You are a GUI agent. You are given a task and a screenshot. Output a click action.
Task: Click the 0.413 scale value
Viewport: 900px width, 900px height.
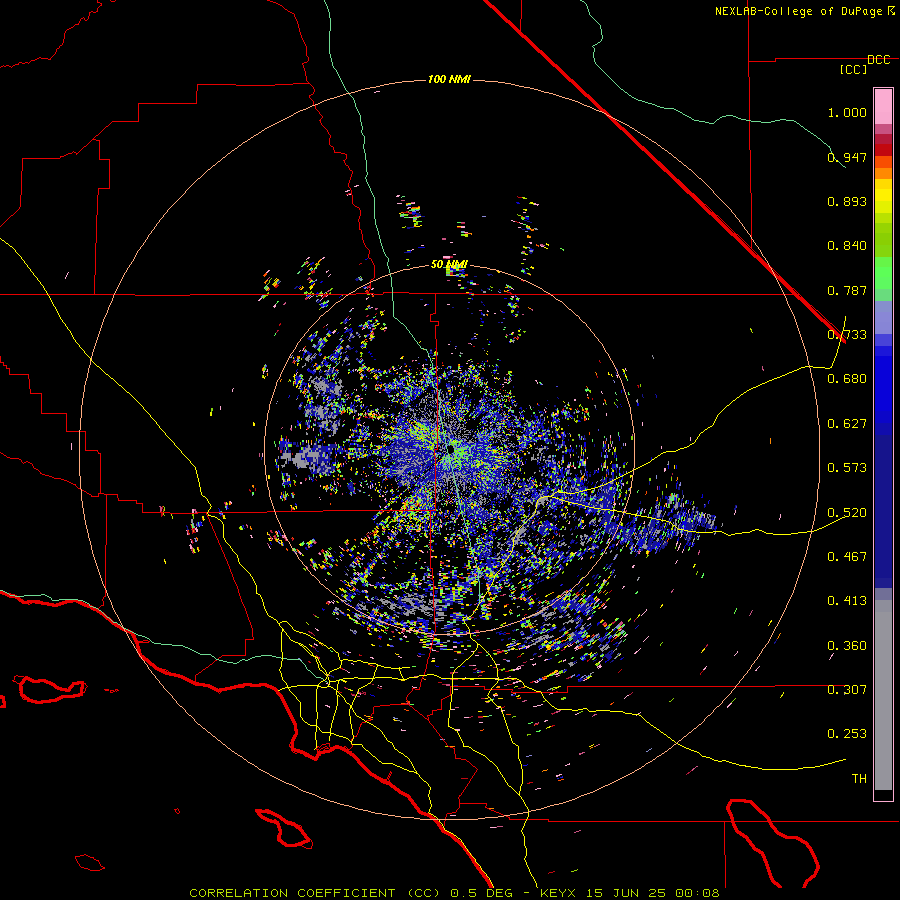pyautogui.click(x=847, y=601)
